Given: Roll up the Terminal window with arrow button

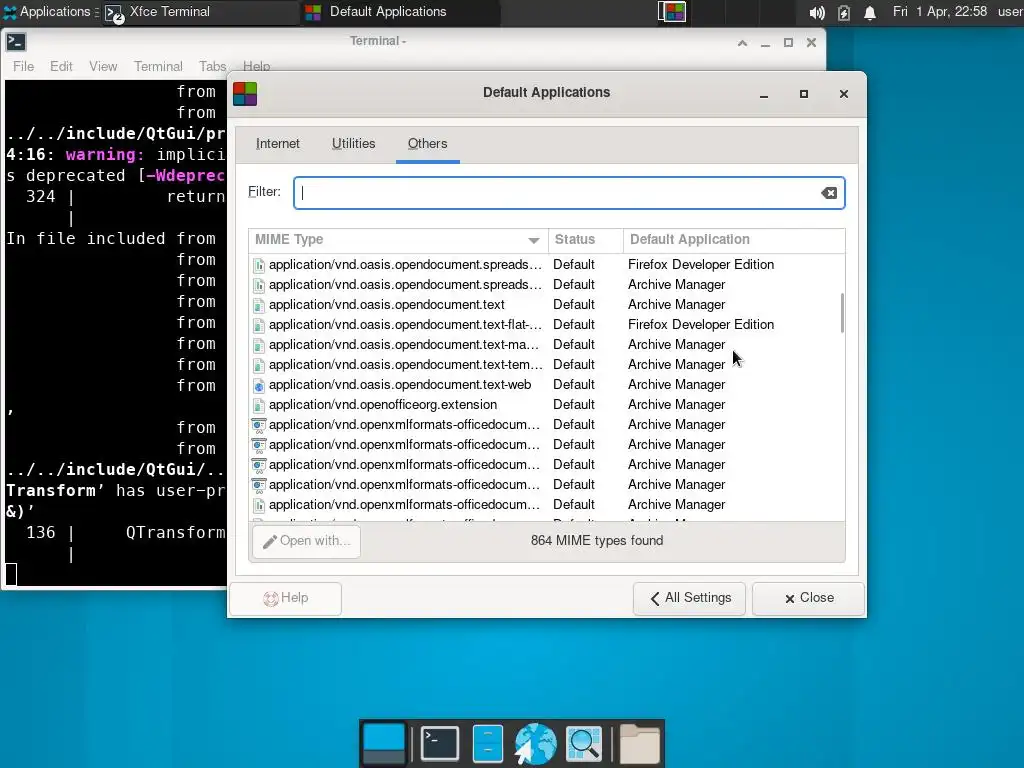Looking at the screenshot, I should click(x=743, y=43).
